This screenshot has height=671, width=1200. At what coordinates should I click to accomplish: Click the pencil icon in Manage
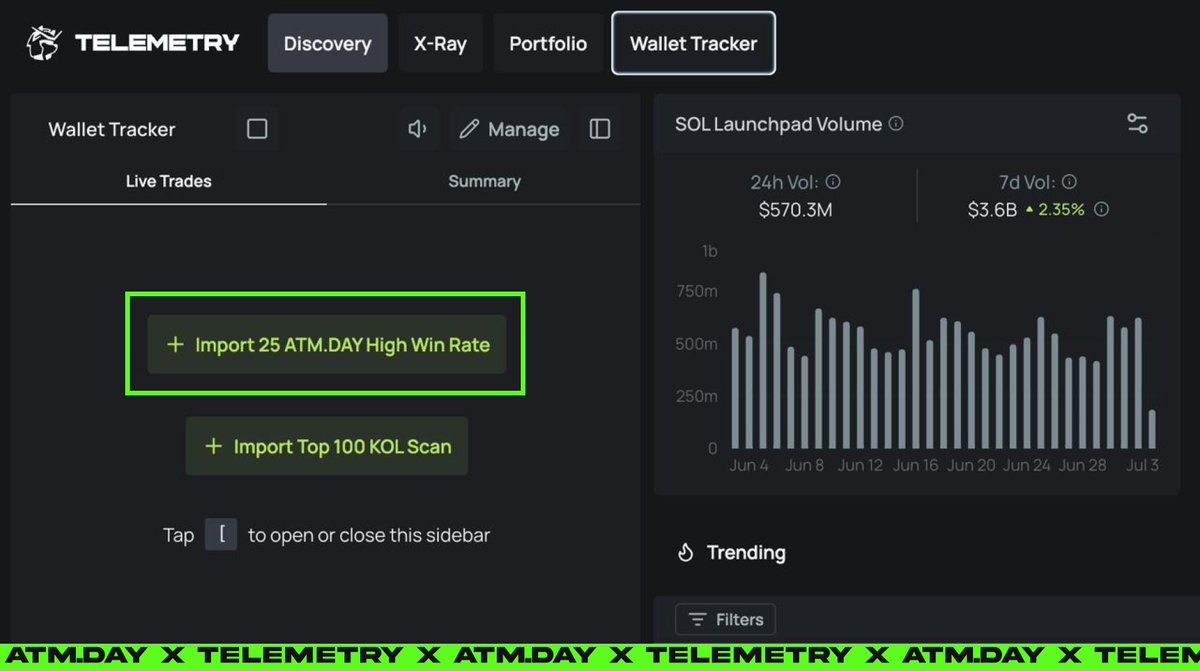coord(469,129)
